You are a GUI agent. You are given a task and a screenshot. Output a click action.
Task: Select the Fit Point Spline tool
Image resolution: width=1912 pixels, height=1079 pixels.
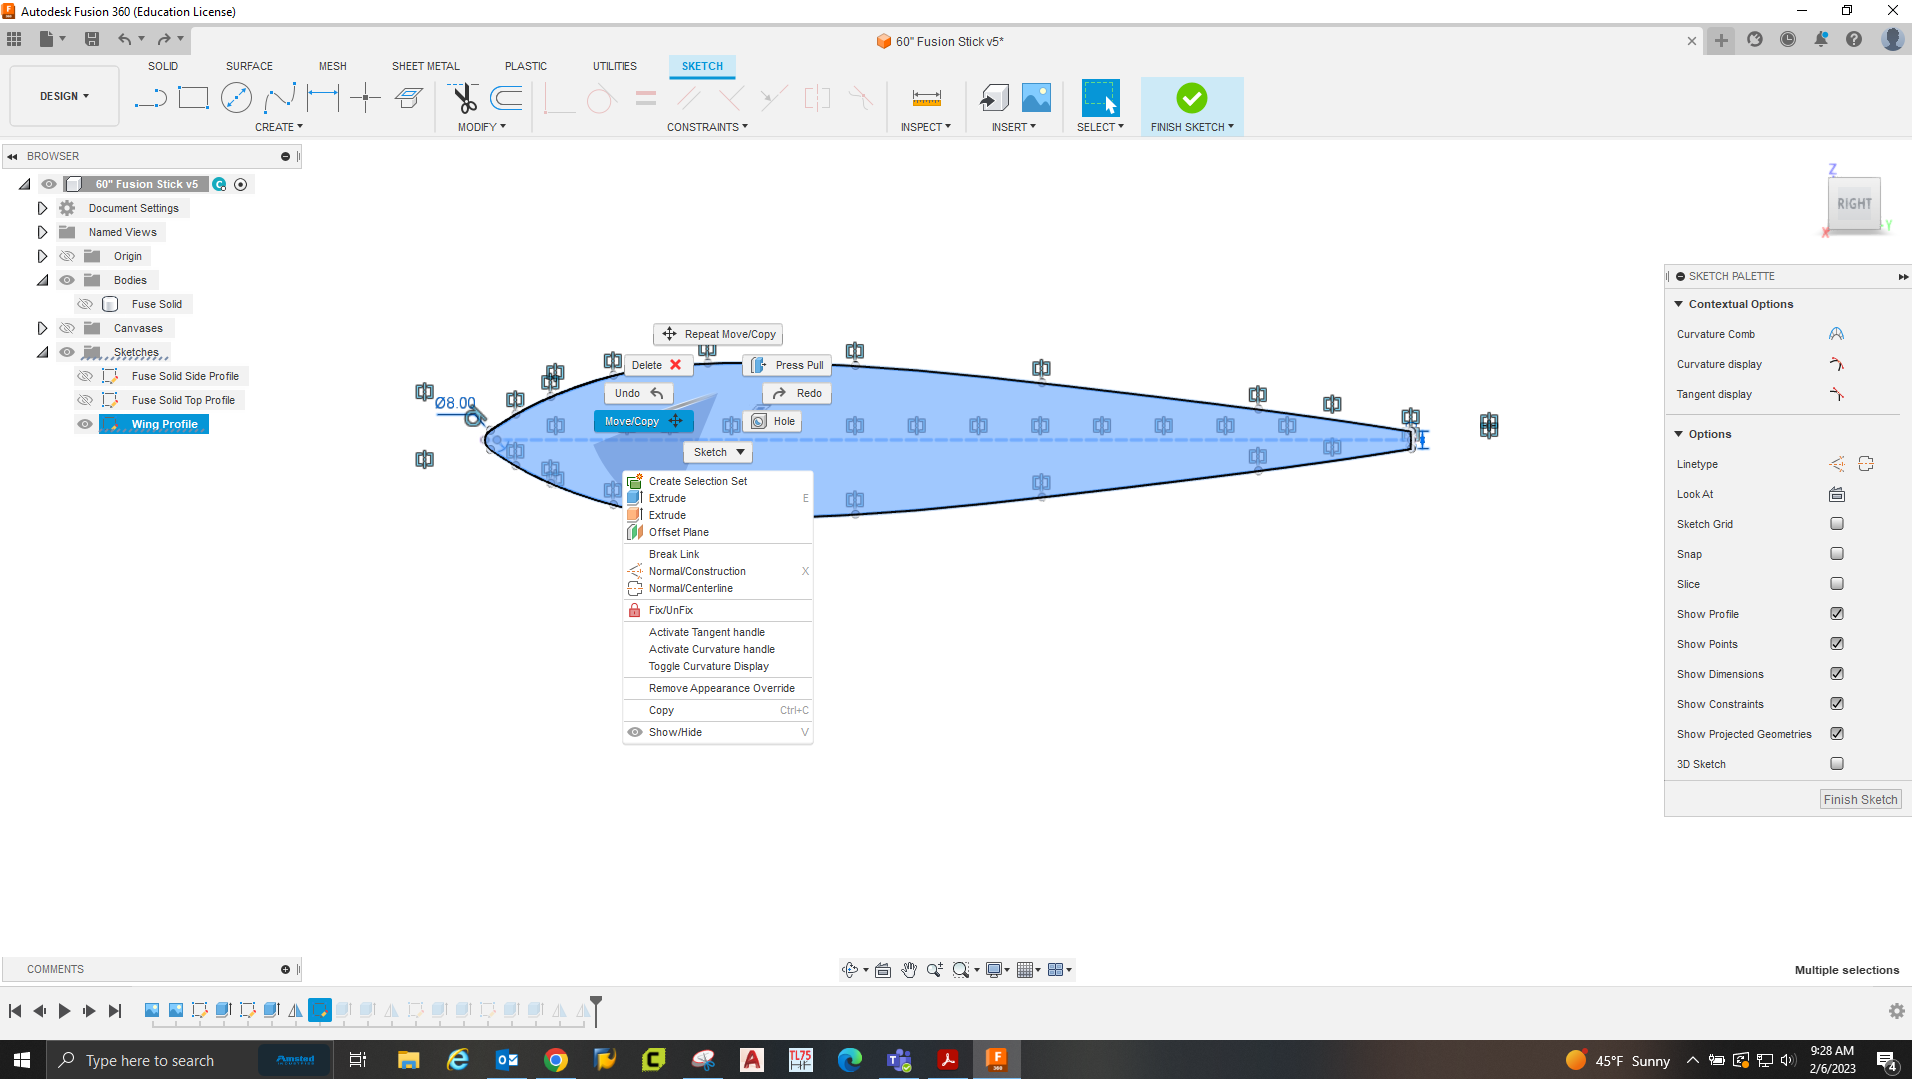[x=279, y=98]
